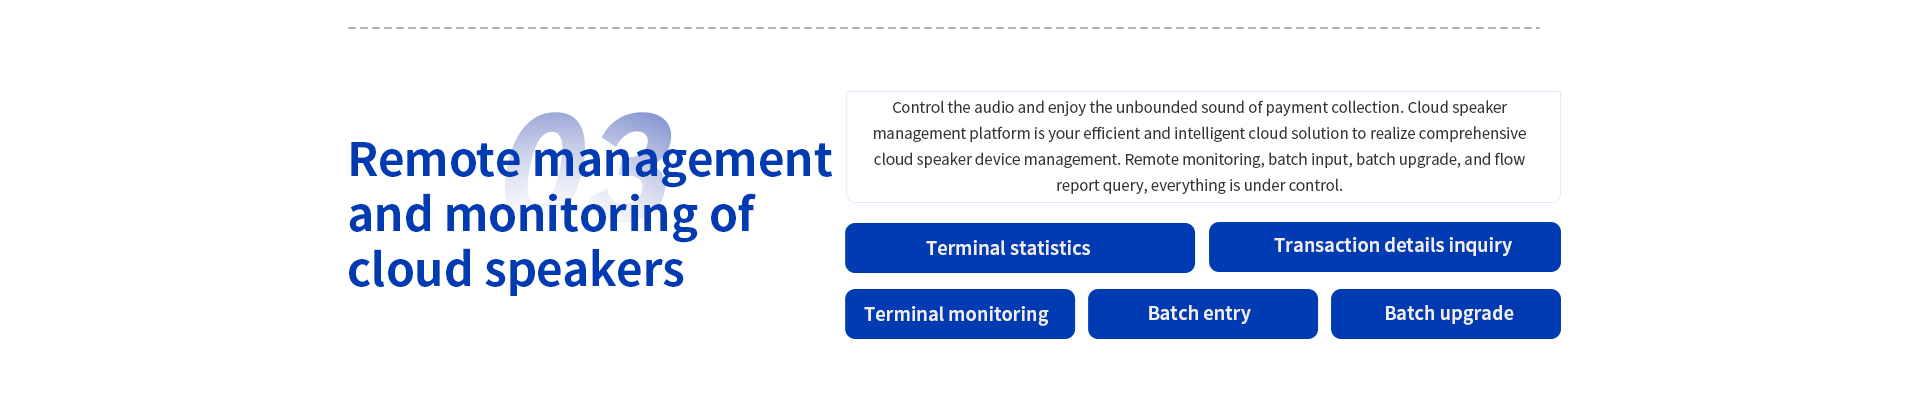Choose the Batch entry button

pyautogui.click(x=1202, y=314)
